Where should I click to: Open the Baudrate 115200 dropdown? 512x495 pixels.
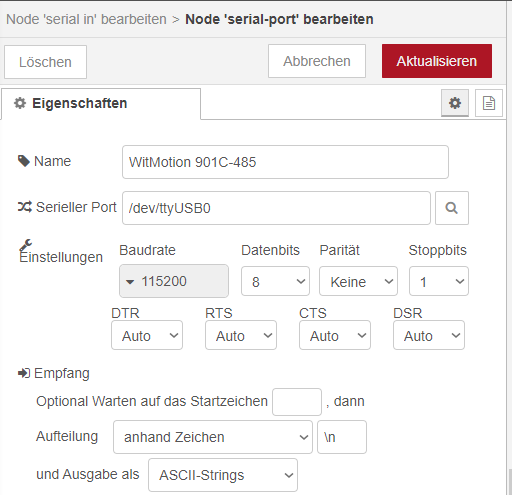coord(174,281)
